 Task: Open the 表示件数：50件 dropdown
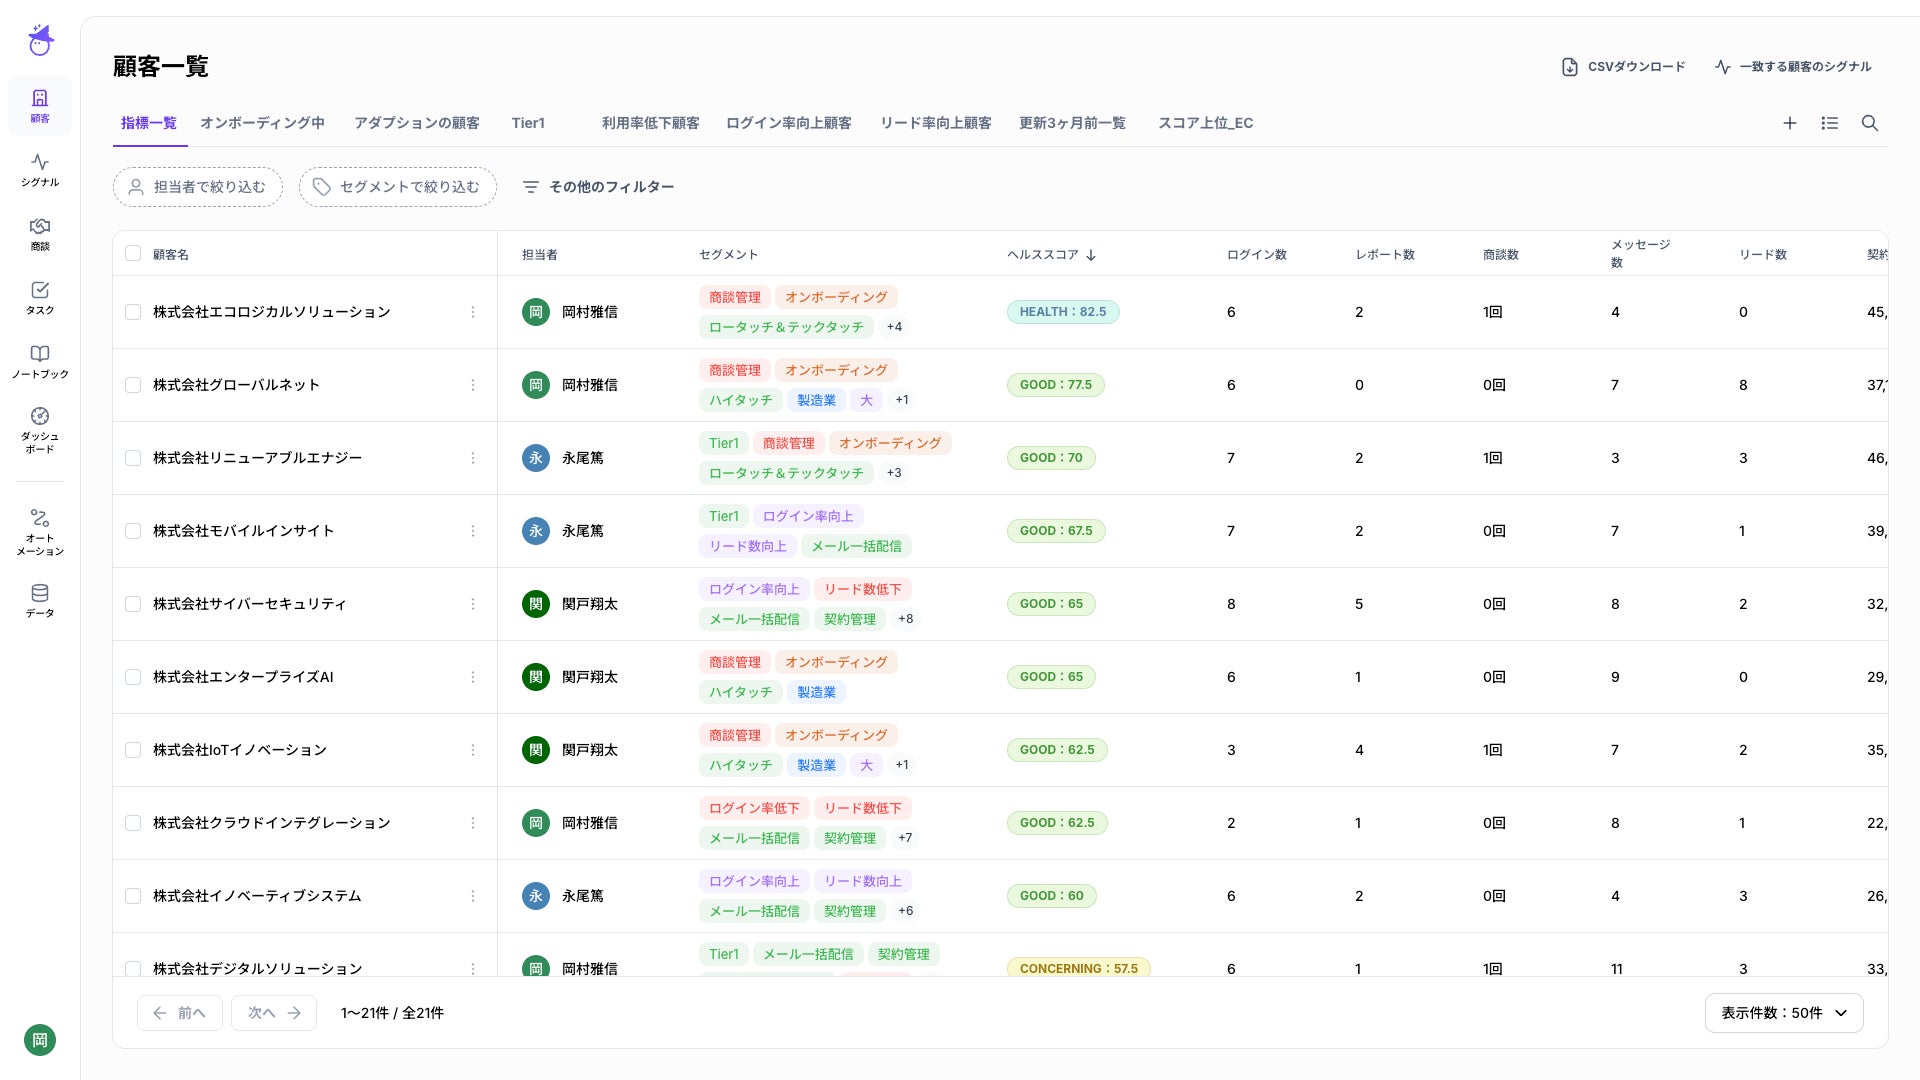(x=1783, y=1013)
